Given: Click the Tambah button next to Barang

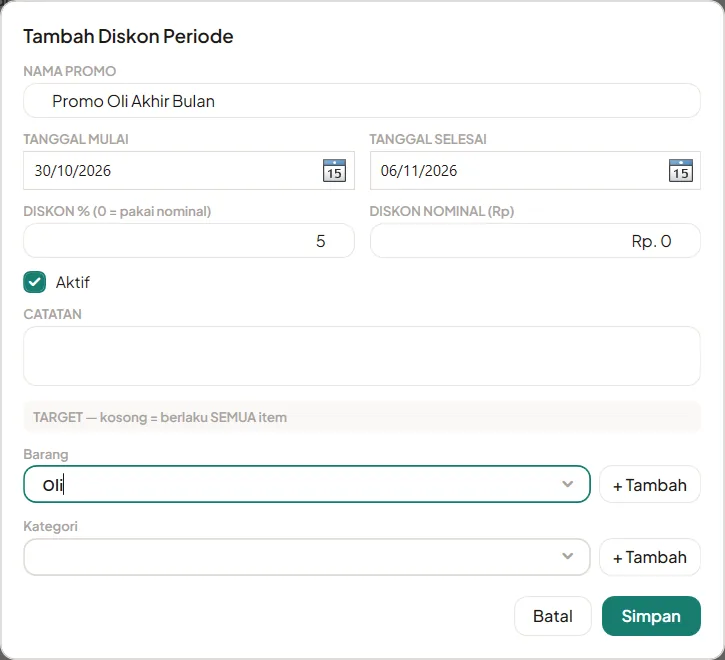Looking at the screenshot, I should pyautogui.click(x=650, y=484).
